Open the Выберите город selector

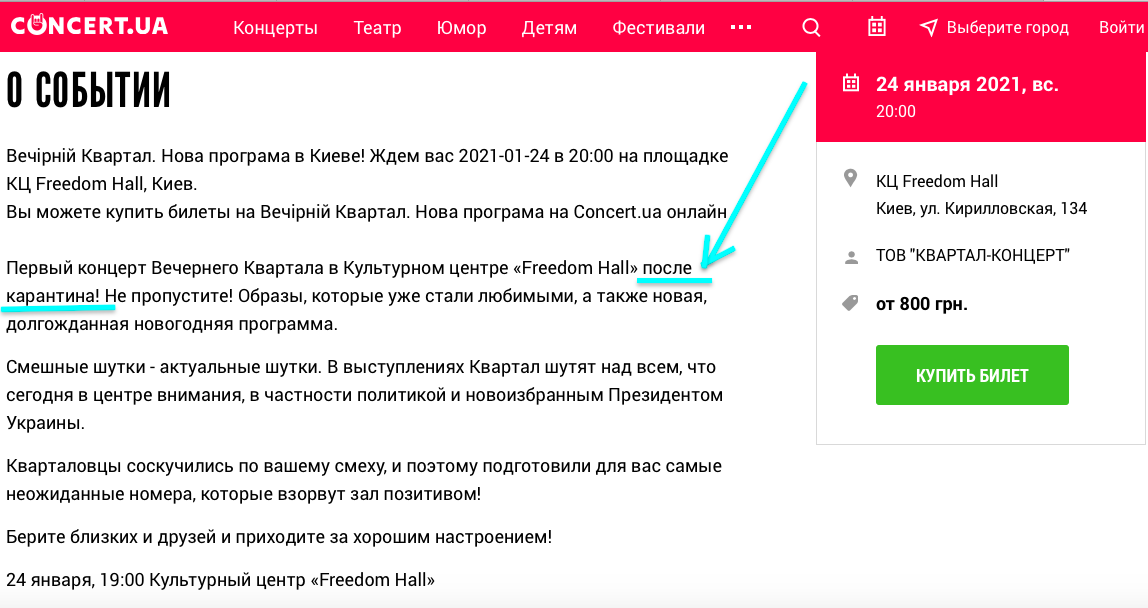pos(1007,27)
